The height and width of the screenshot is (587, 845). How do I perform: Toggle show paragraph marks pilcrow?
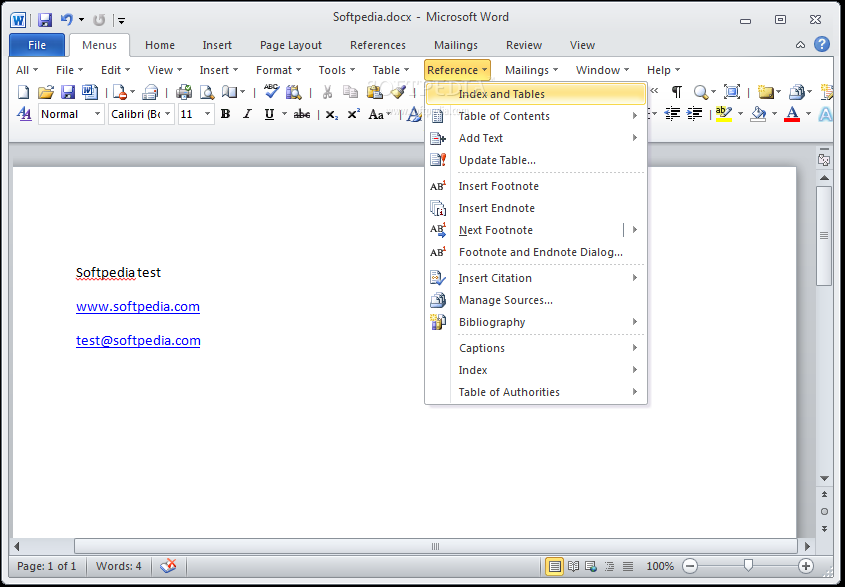point(677,92)
